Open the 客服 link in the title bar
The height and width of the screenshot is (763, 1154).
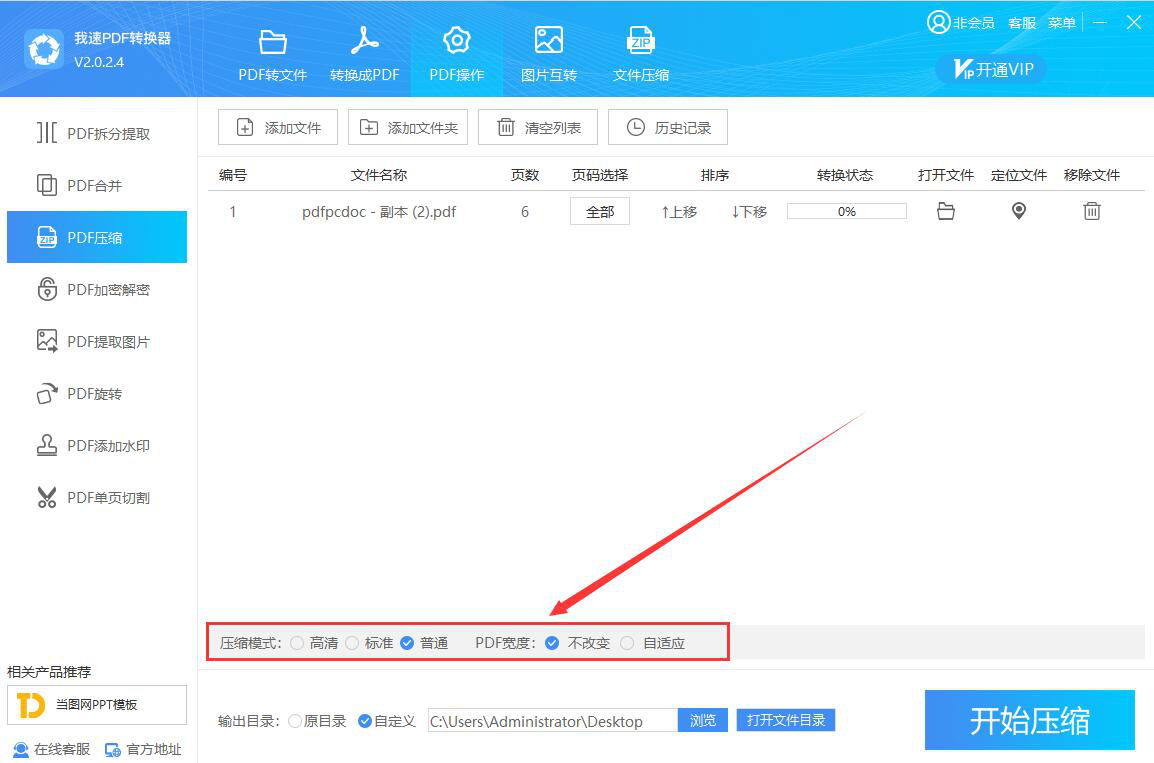click(x=1022, y=23)
